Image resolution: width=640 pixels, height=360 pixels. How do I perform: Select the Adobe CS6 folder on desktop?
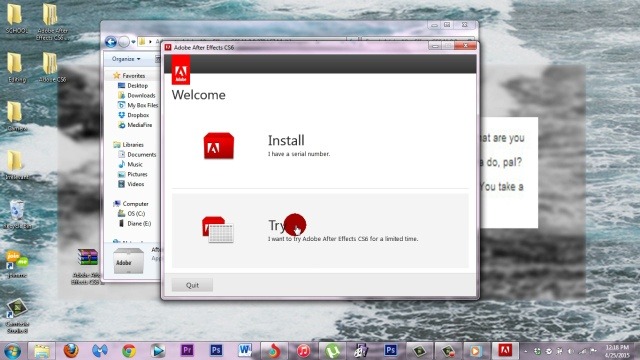point(52,68)
